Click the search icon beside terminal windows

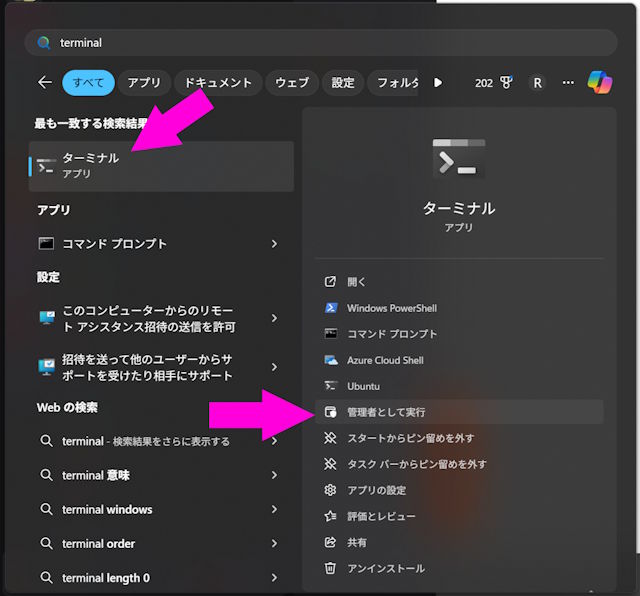[47, 509]
